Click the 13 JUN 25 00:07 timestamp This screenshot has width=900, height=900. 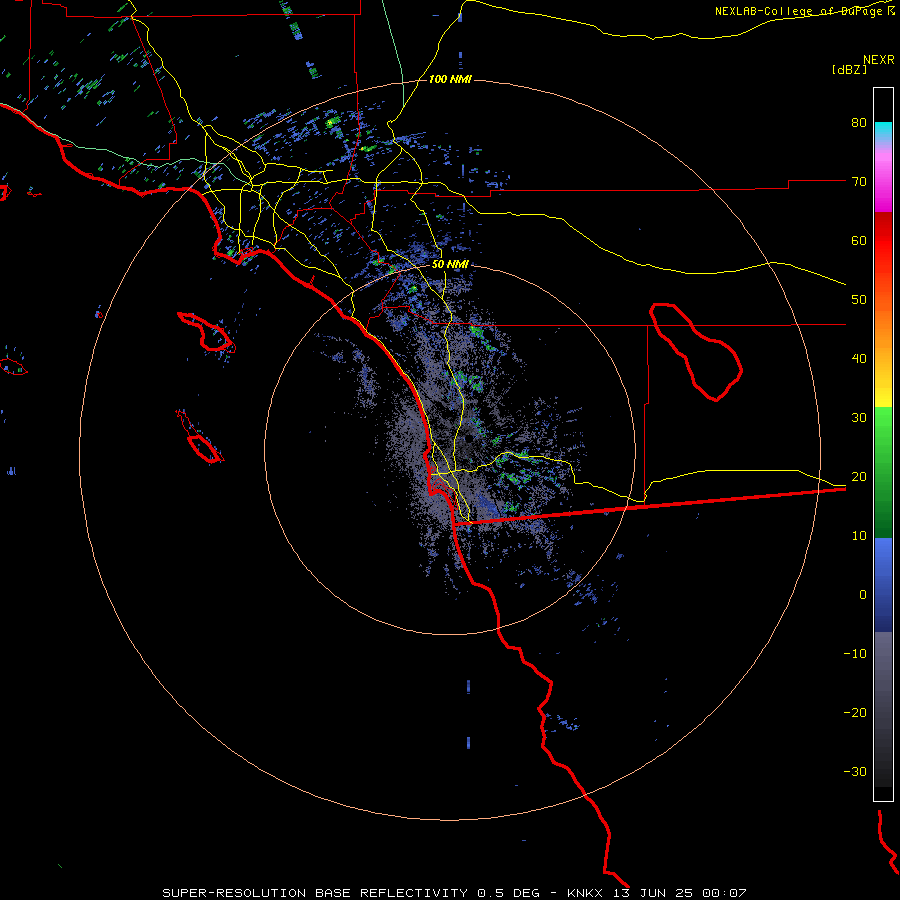[x=681, y=893]
